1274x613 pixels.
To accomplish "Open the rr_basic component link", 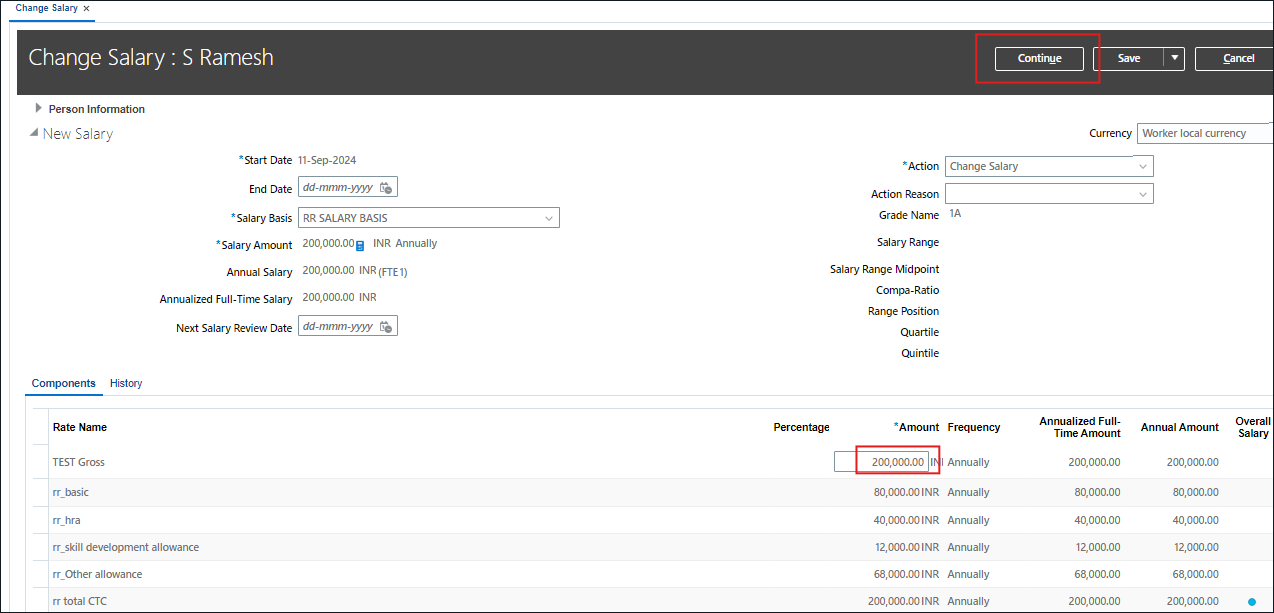I will (70, 492).
